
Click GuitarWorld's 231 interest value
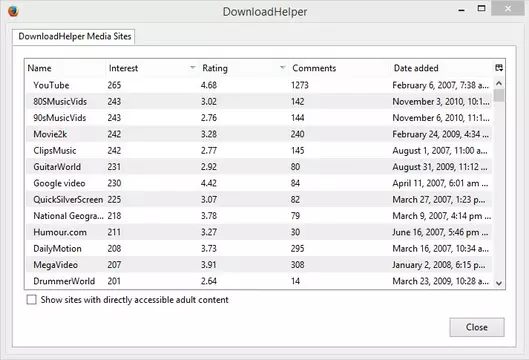pos(114,167)
